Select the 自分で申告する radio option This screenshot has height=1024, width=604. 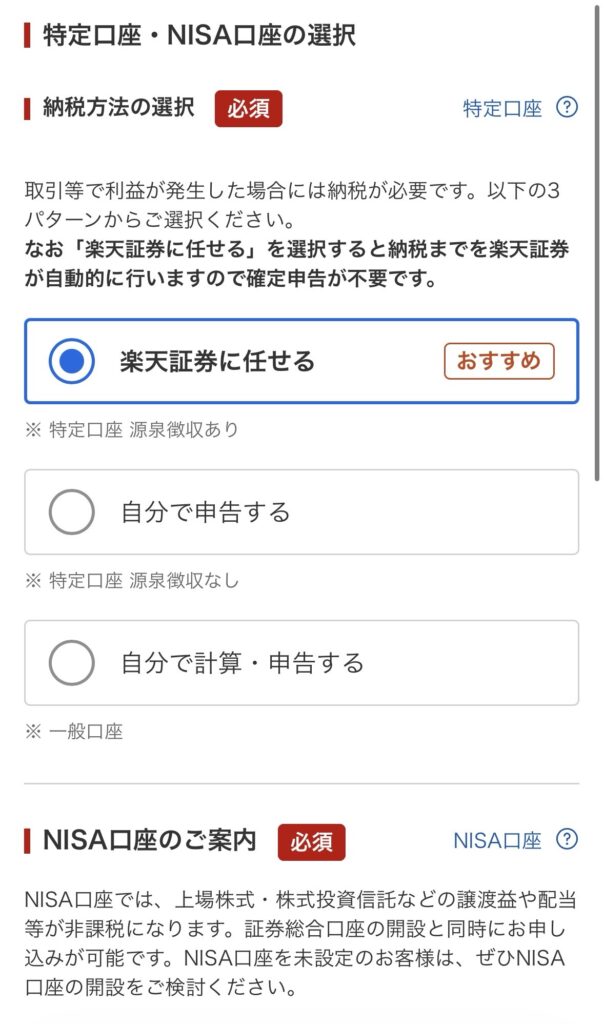[72, 513]
